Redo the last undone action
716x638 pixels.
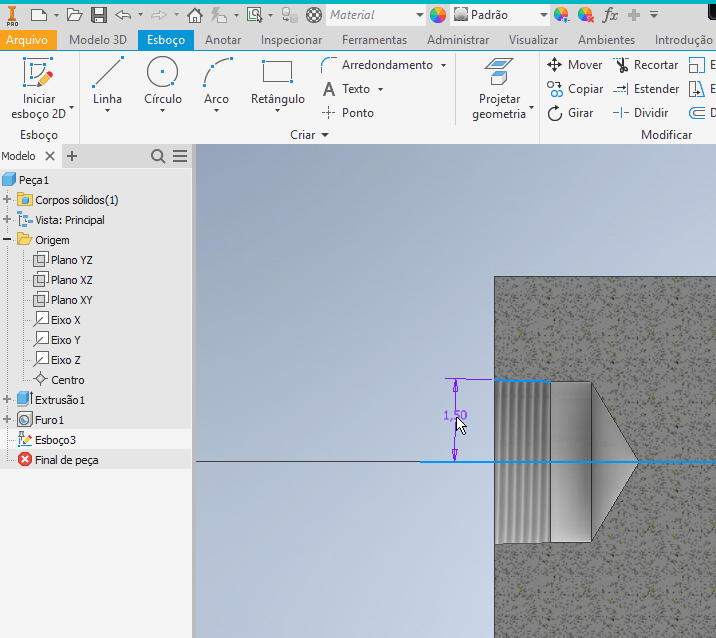[x=158, y=15]
